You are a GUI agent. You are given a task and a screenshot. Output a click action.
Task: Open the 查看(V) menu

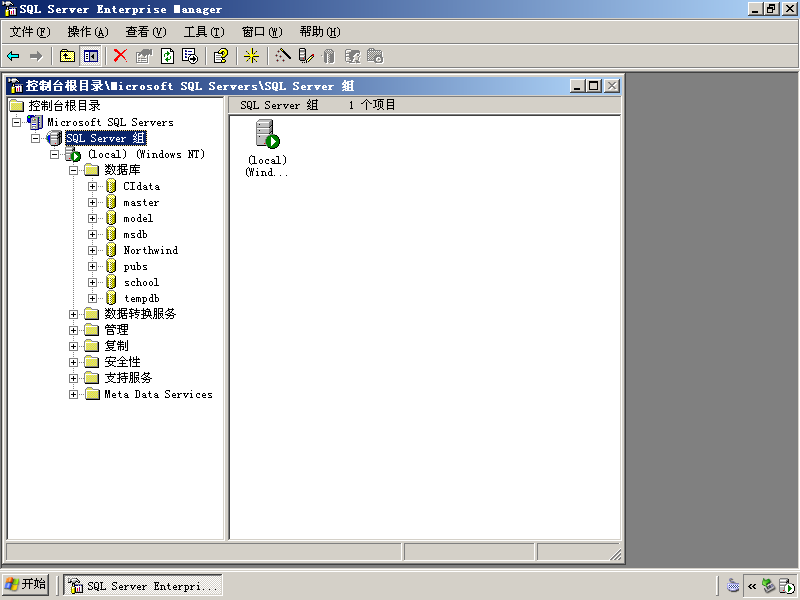(146, 32)
